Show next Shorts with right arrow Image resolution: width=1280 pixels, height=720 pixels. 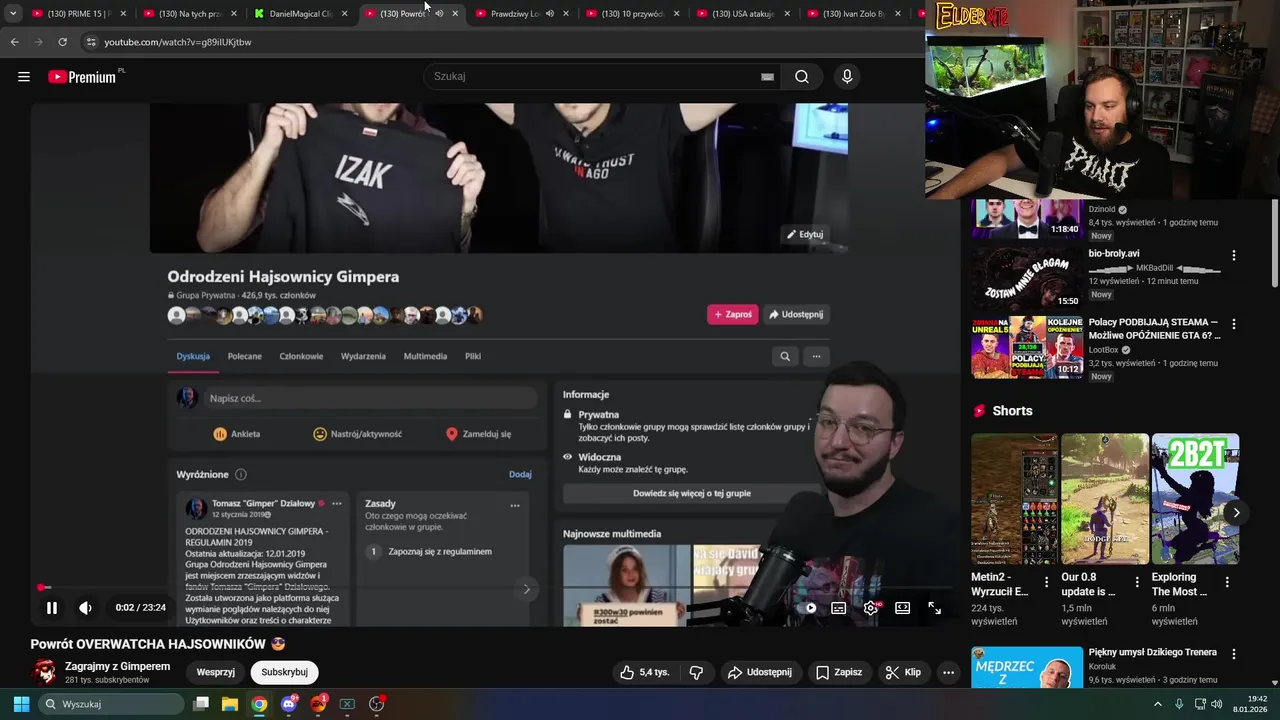point(1236,513)
